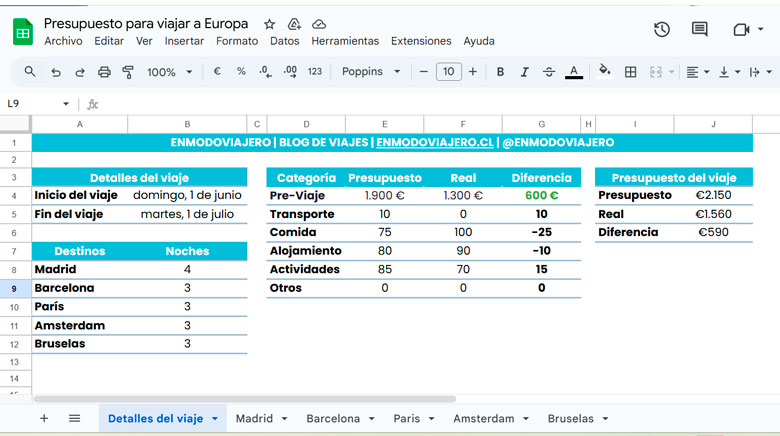Open version history clock icon
The width and height of the screenshot is (780, 436).
662,29
